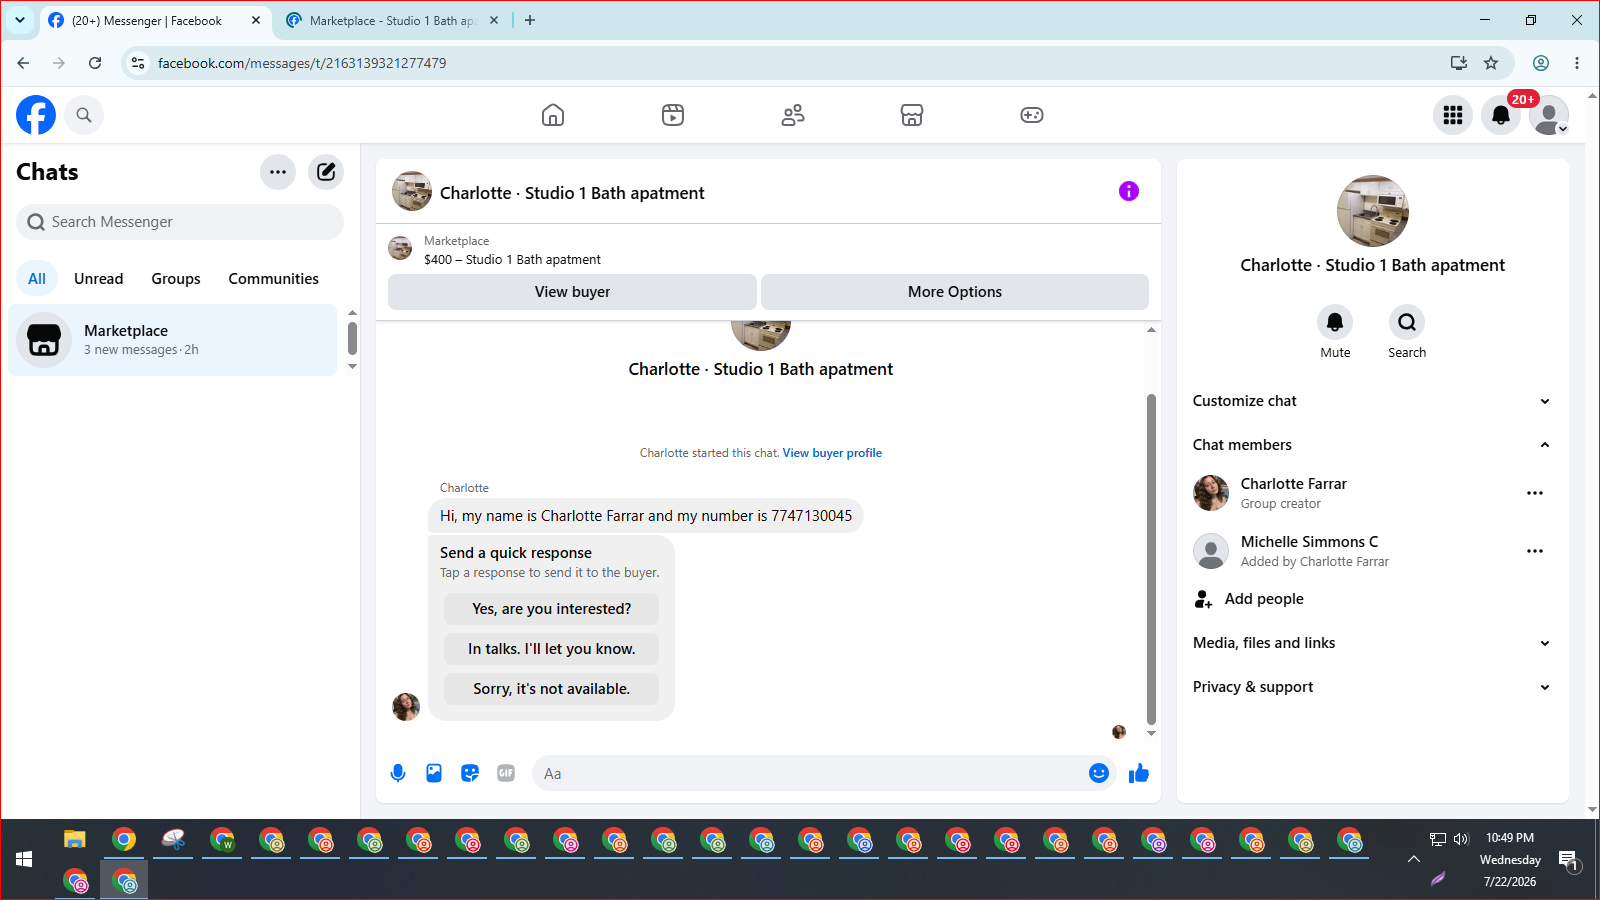The height and width of the screenshot is (900, 1600).
Task: Record a voice clip with microphone icon
Action: point(398,773)
